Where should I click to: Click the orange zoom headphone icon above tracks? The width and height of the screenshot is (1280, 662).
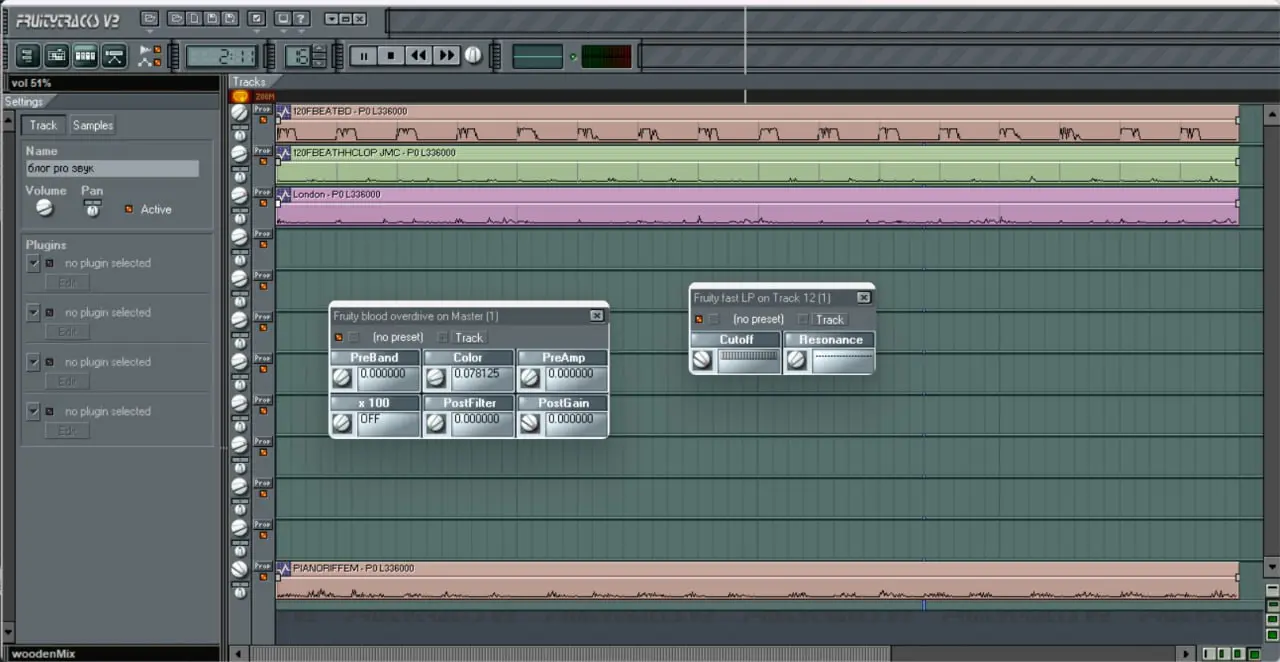coord(240,96)
